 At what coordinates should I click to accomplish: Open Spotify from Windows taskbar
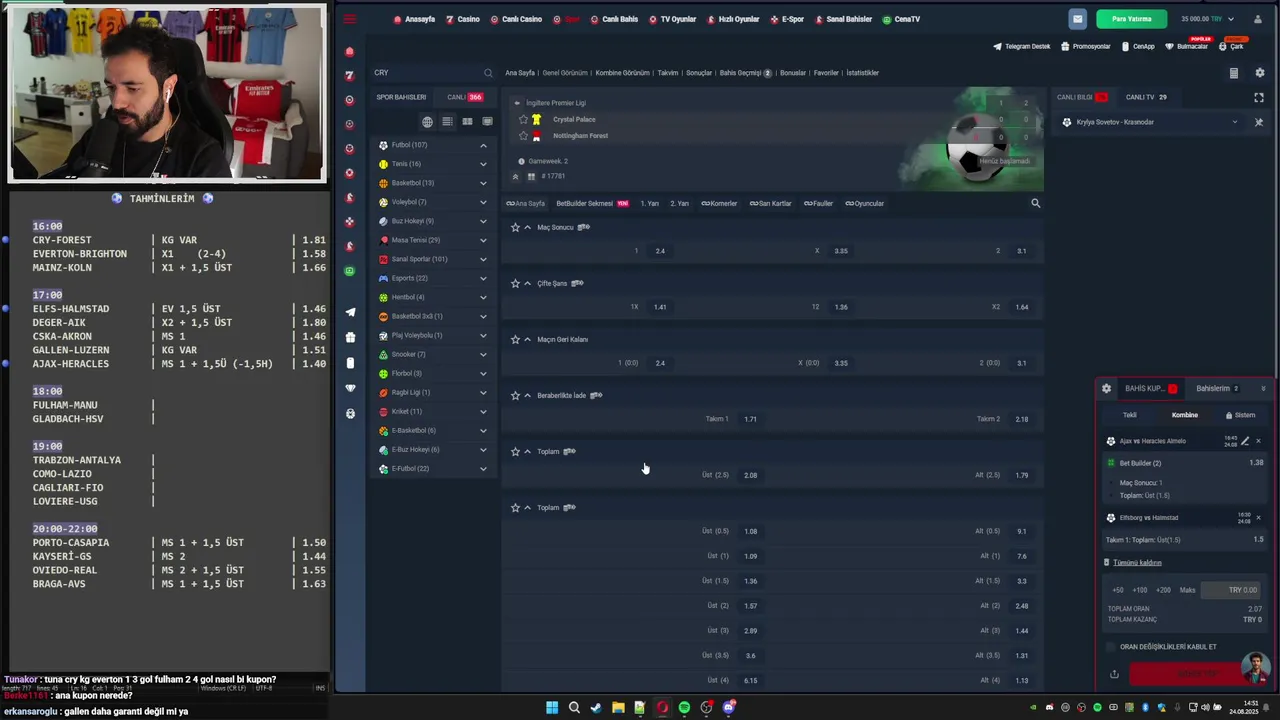(684, 708)
